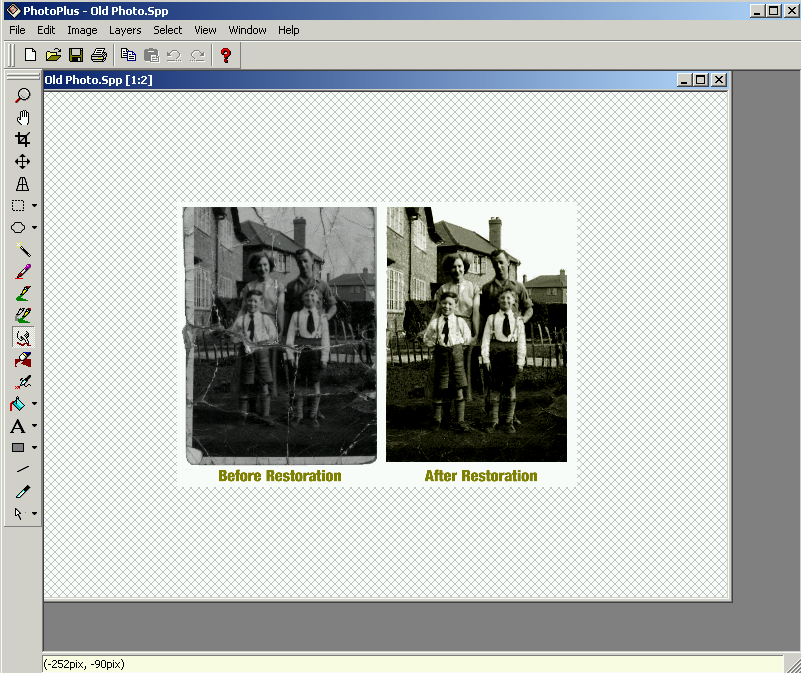This screenshot has height=673, width=801.
Task: Click the status bar coordinates '(-252pix, -90pix)'
Action: tap(84, 664)
